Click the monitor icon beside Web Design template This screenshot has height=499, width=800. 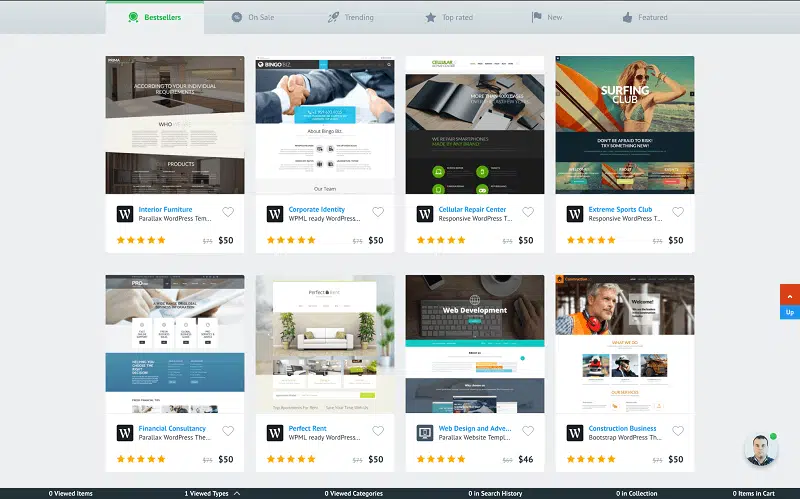pos(425,433)
